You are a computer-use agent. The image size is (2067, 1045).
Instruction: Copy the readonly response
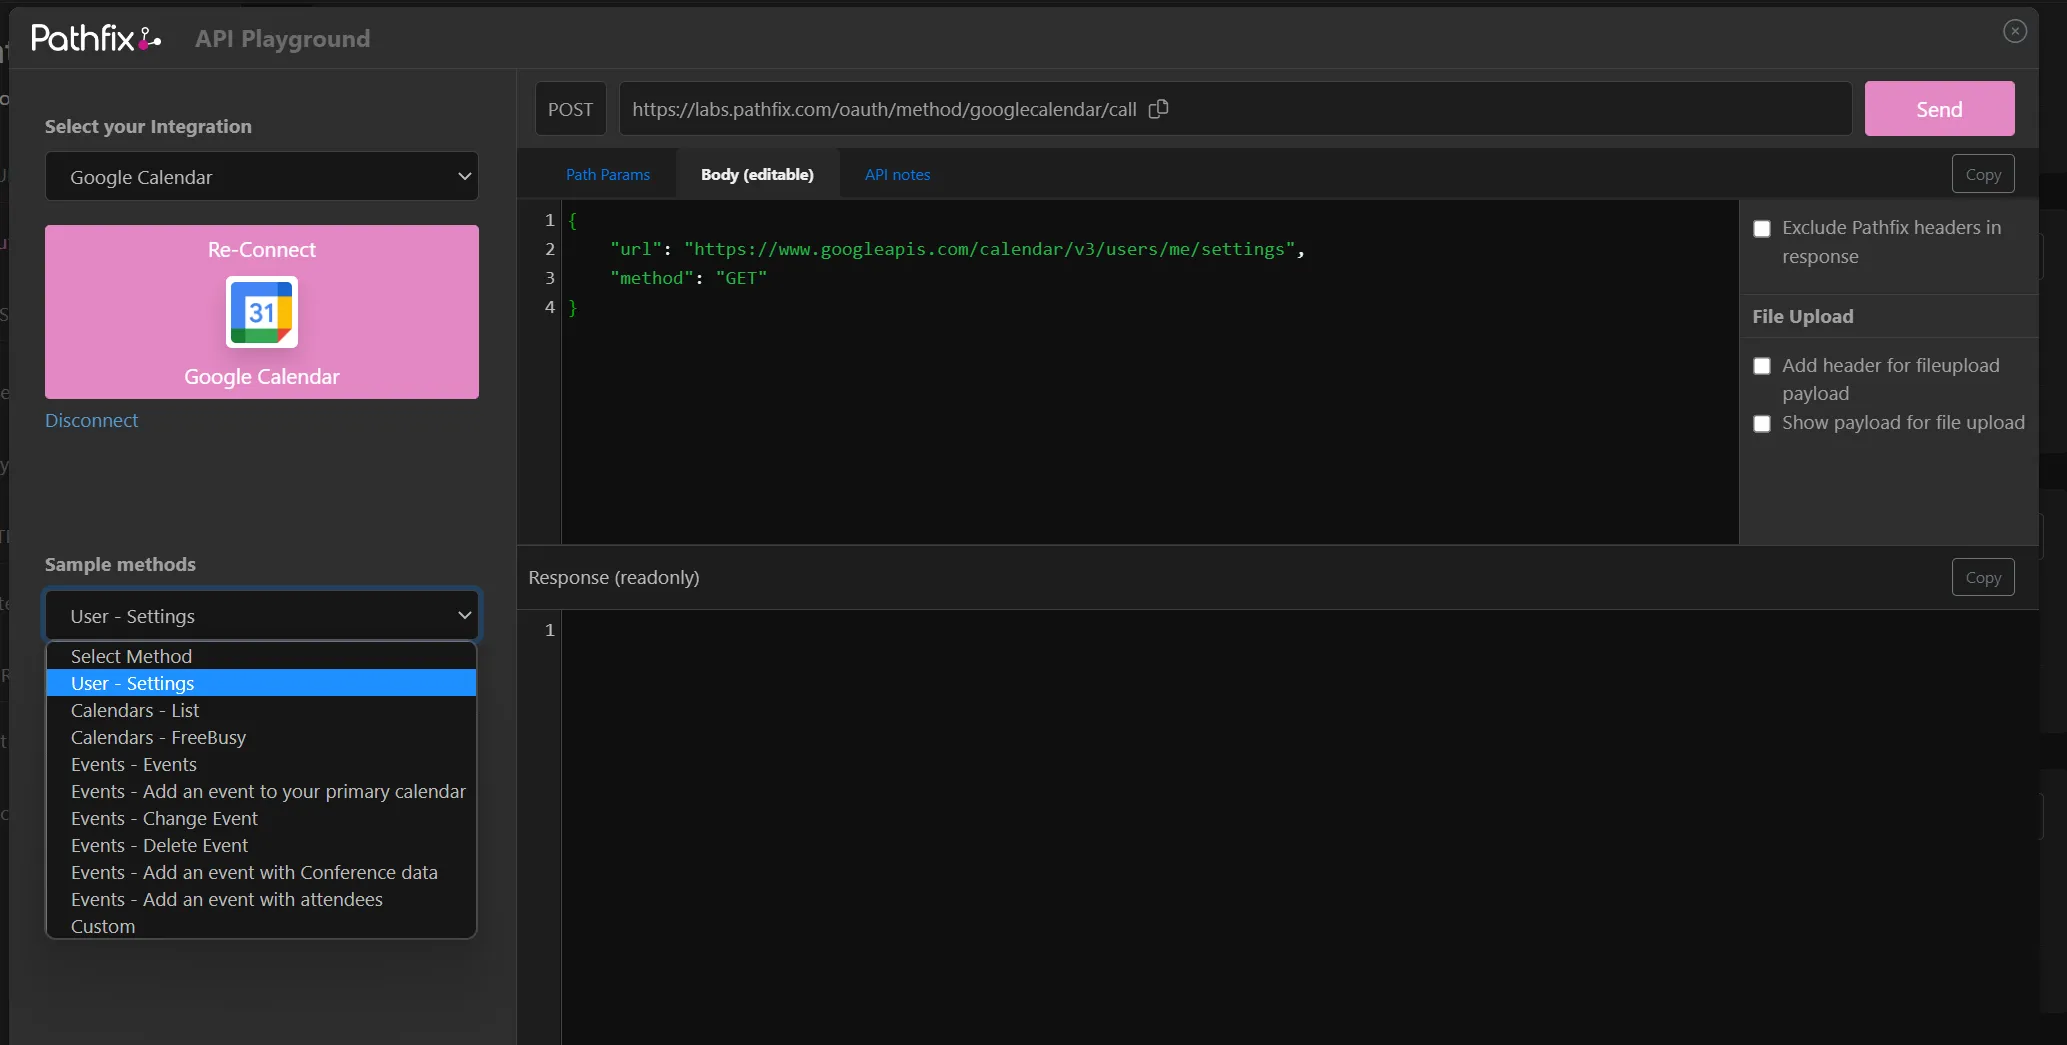pyautogui.click(x=1983, y=577)
